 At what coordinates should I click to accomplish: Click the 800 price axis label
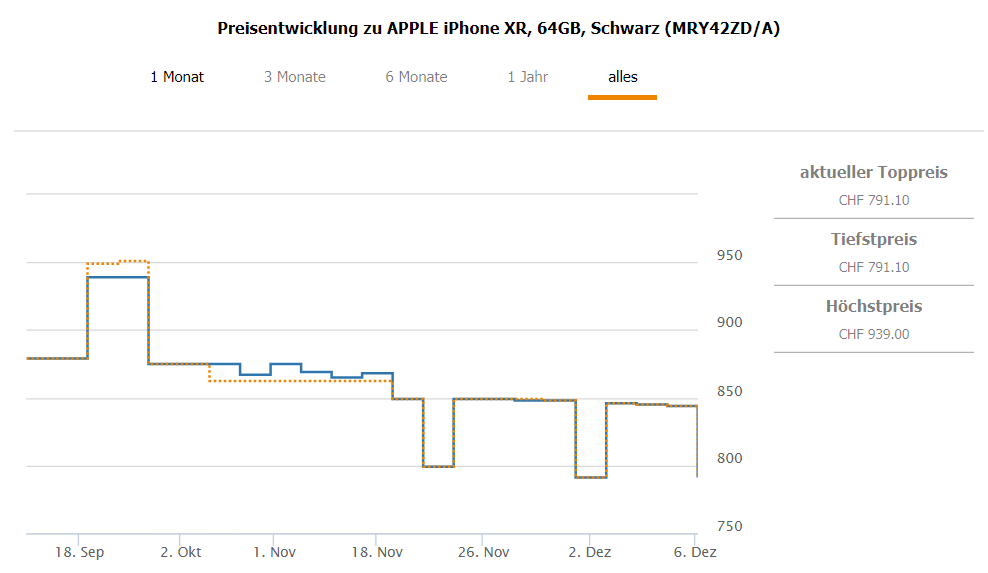coord(731,459)
